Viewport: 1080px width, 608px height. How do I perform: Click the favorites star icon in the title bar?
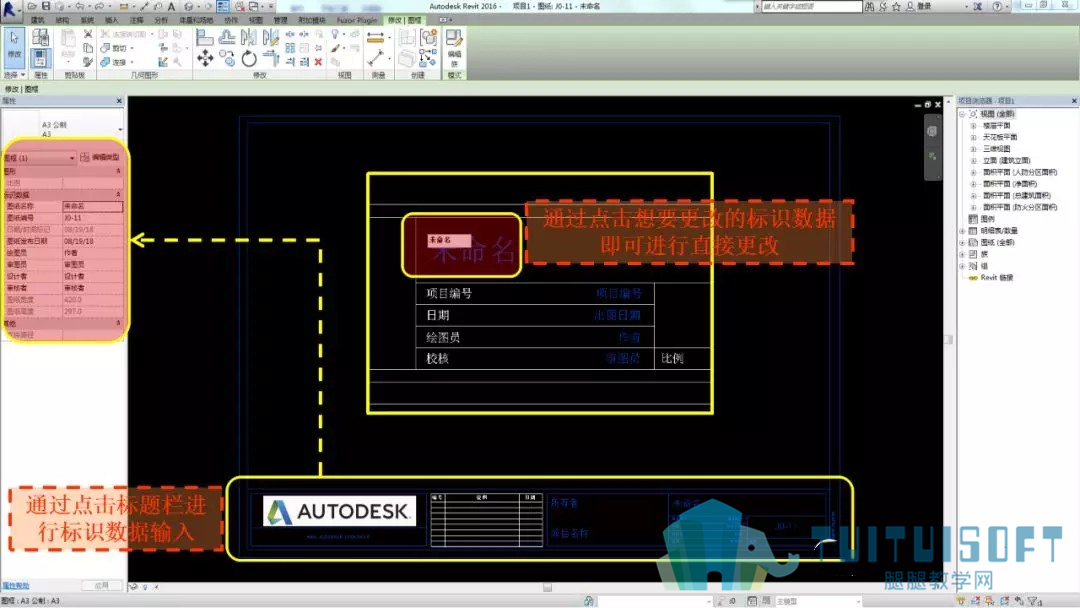tap(896, 6)
